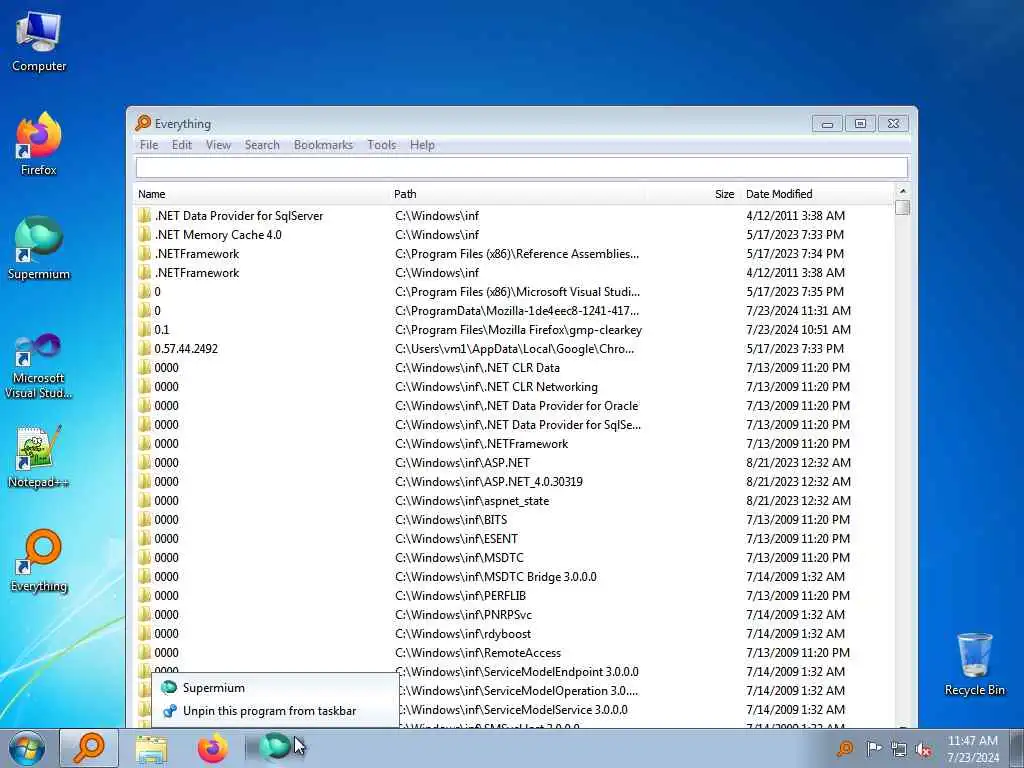Select the 0000 row in BITS
Viewport: 1024px width, 768px height.
coord(515,519)
